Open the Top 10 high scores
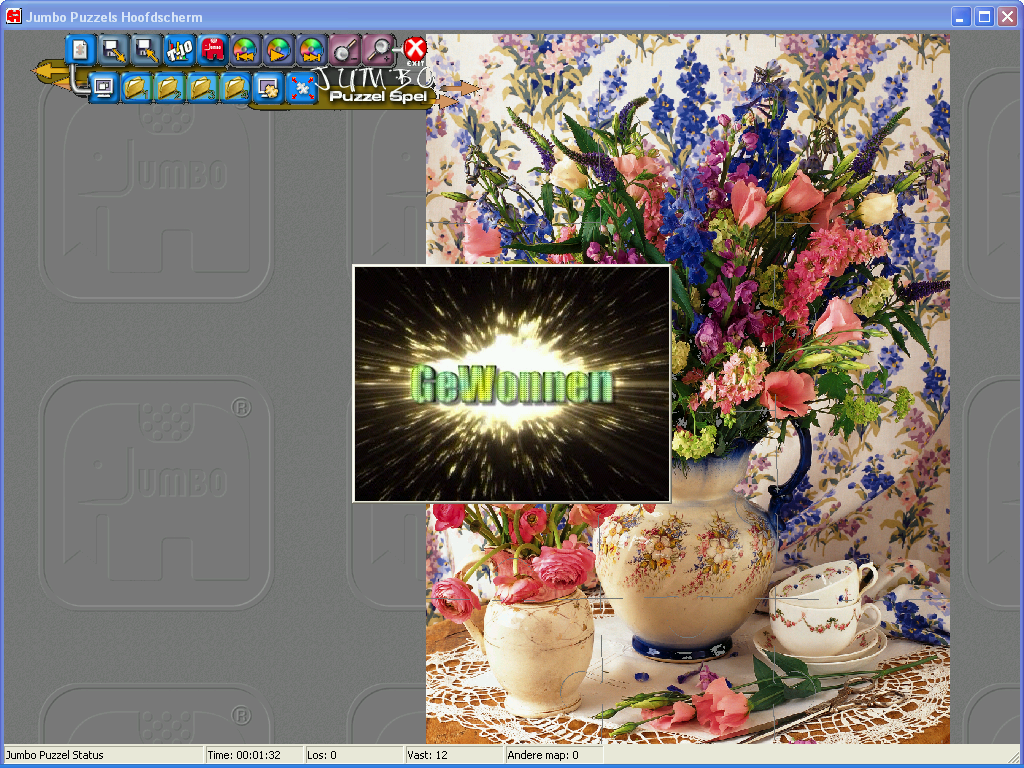This screenshot has width=1024, height=768. tap(179, 50)
